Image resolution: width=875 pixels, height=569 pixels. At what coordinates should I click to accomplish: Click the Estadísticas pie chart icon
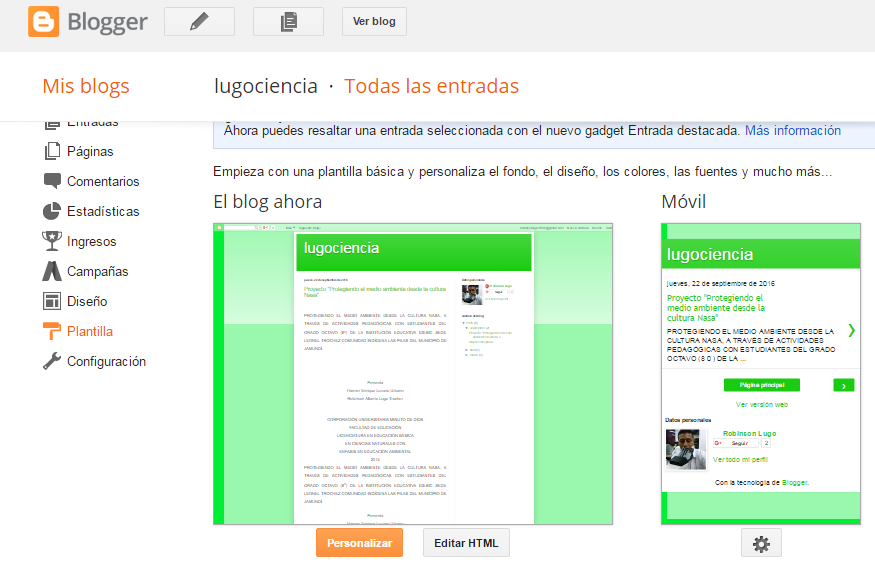[52, 211]
